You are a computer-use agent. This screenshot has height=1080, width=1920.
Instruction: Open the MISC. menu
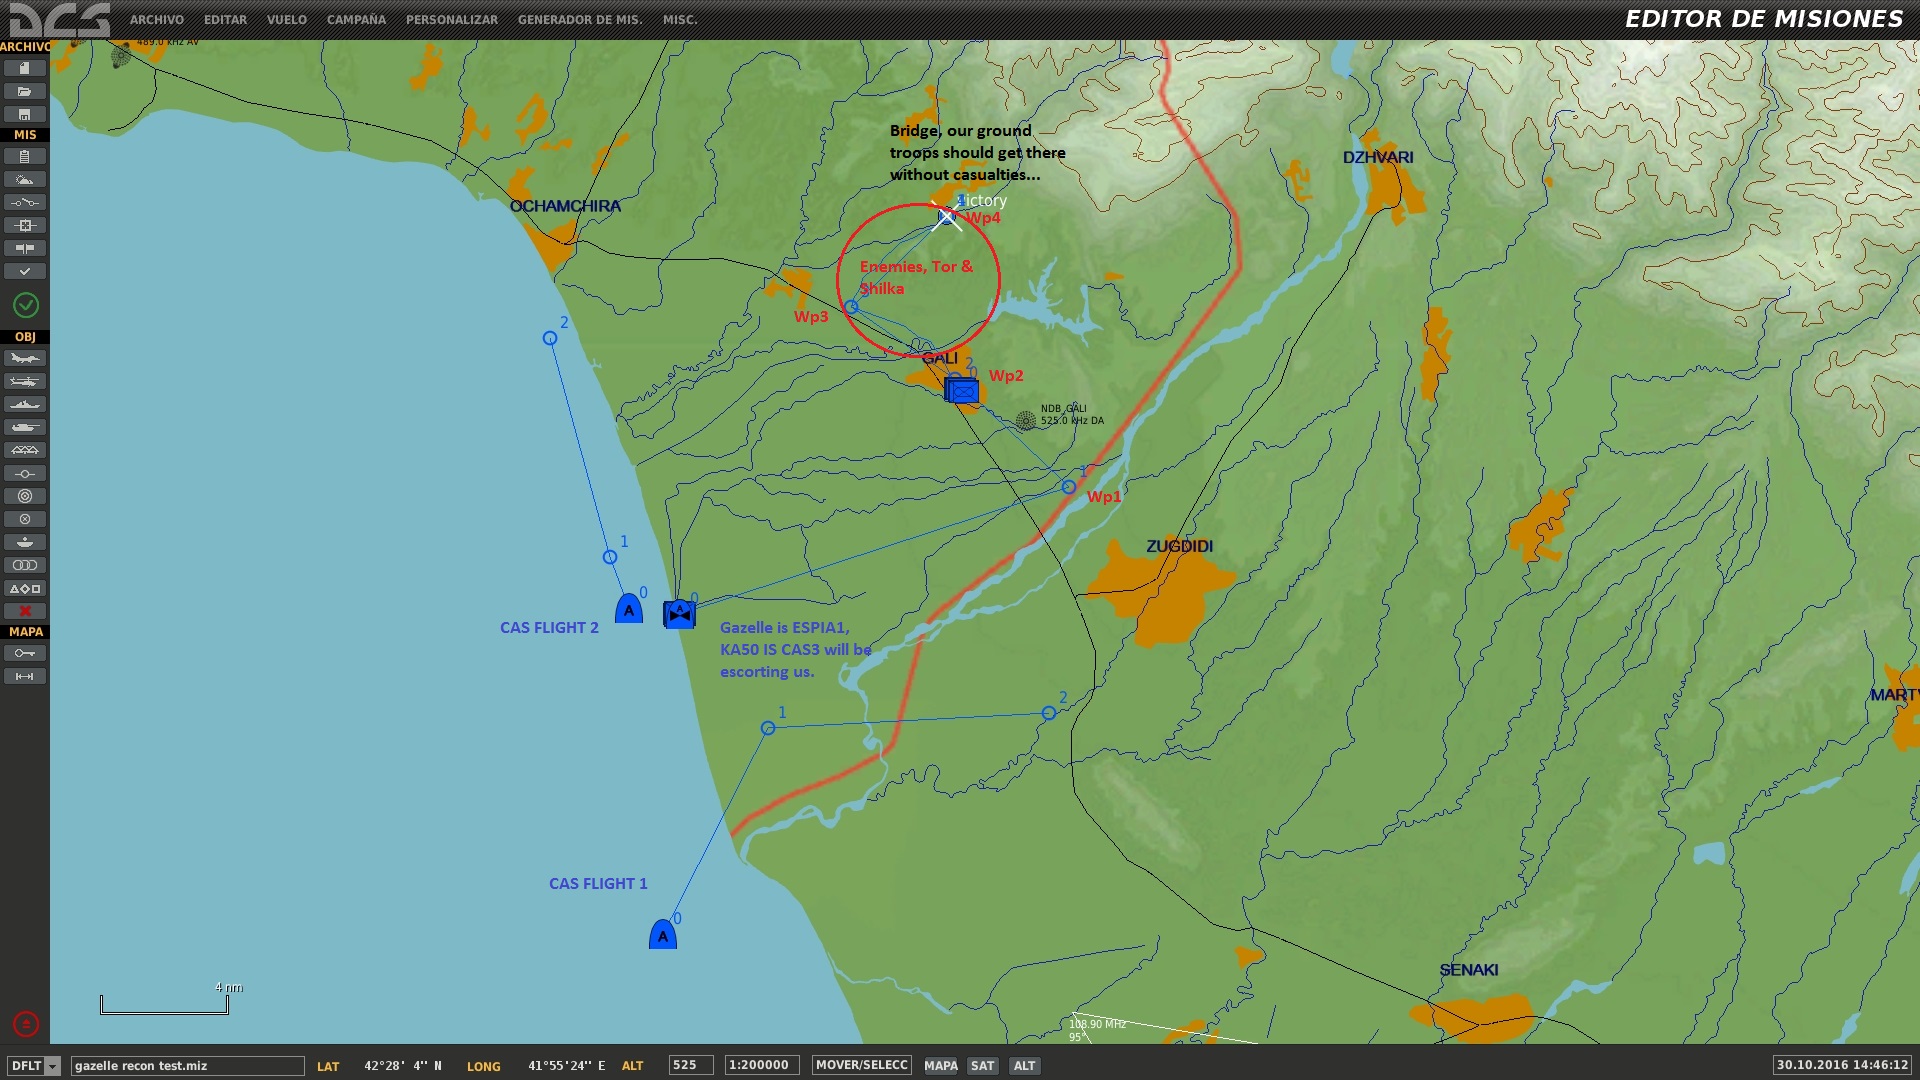680,20
